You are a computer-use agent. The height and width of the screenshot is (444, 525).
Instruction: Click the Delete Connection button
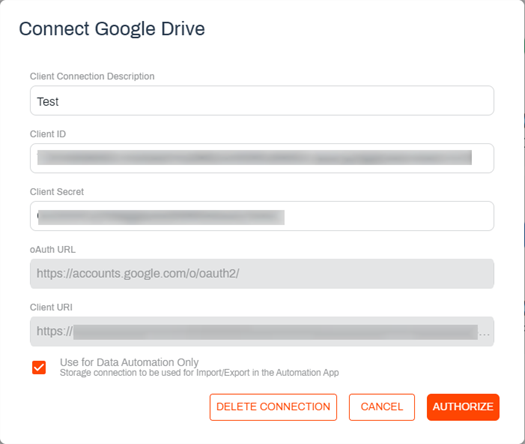tap(273, 407)
